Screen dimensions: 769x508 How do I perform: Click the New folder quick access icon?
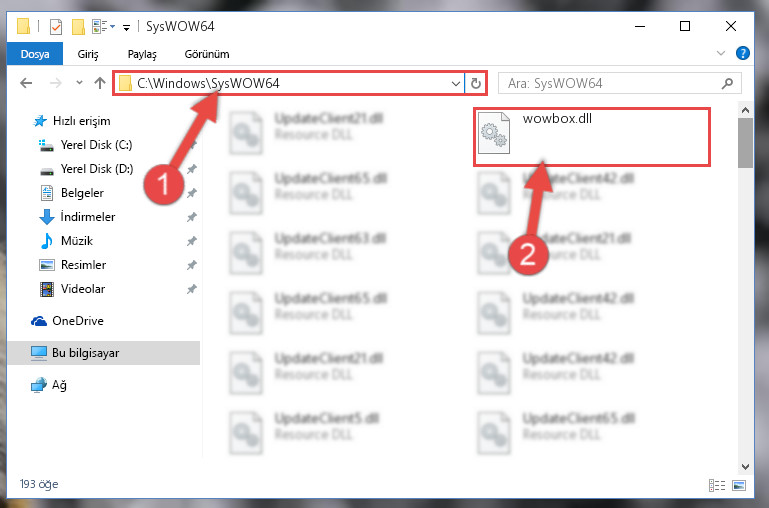[x=78, y=26]
